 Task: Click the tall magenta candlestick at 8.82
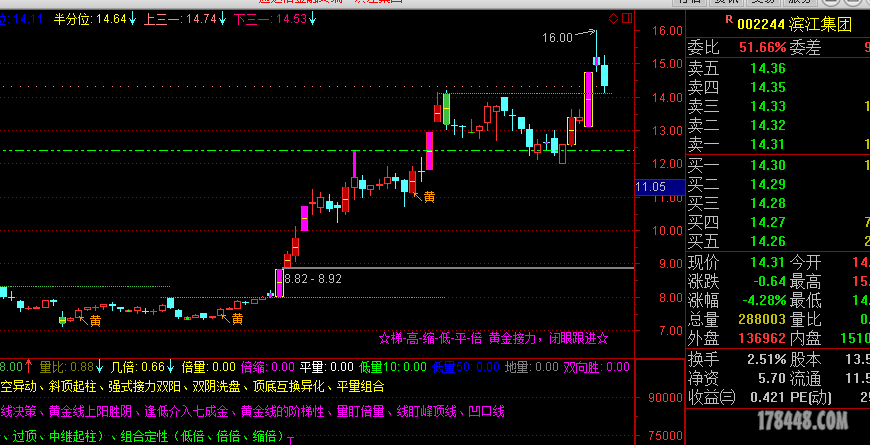click(280, 283)
